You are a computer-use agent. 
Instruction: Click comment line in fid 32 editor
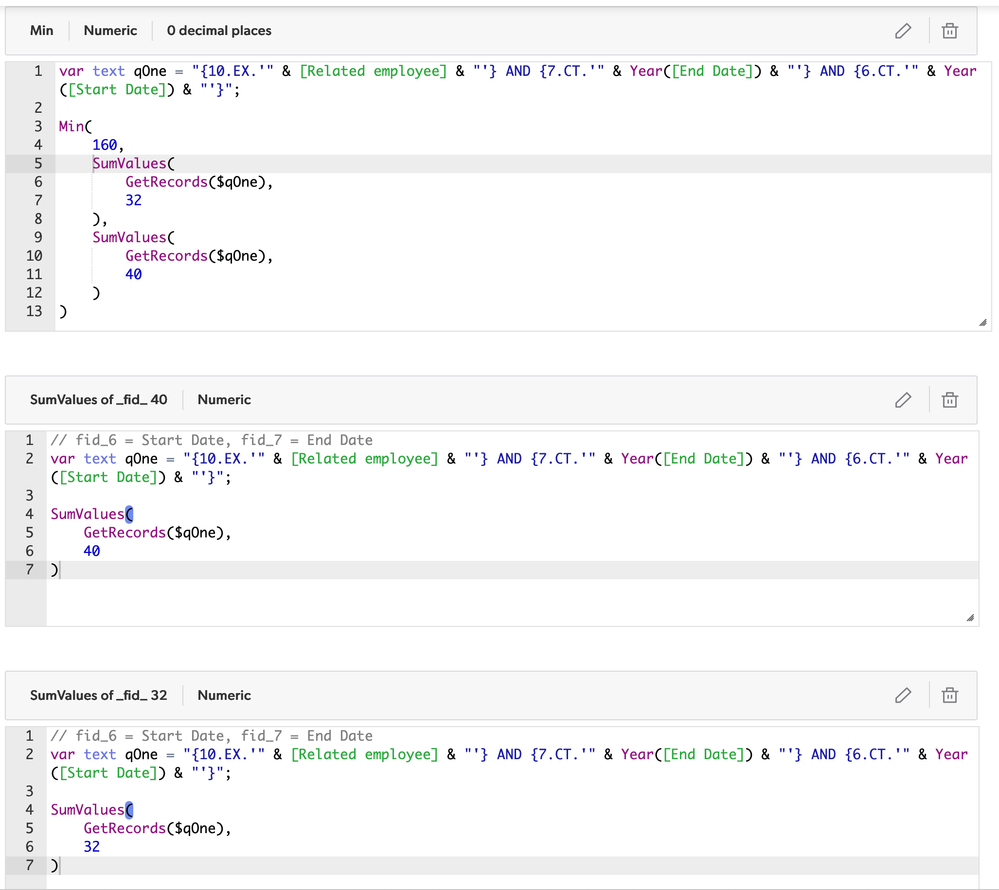[212, 736]
